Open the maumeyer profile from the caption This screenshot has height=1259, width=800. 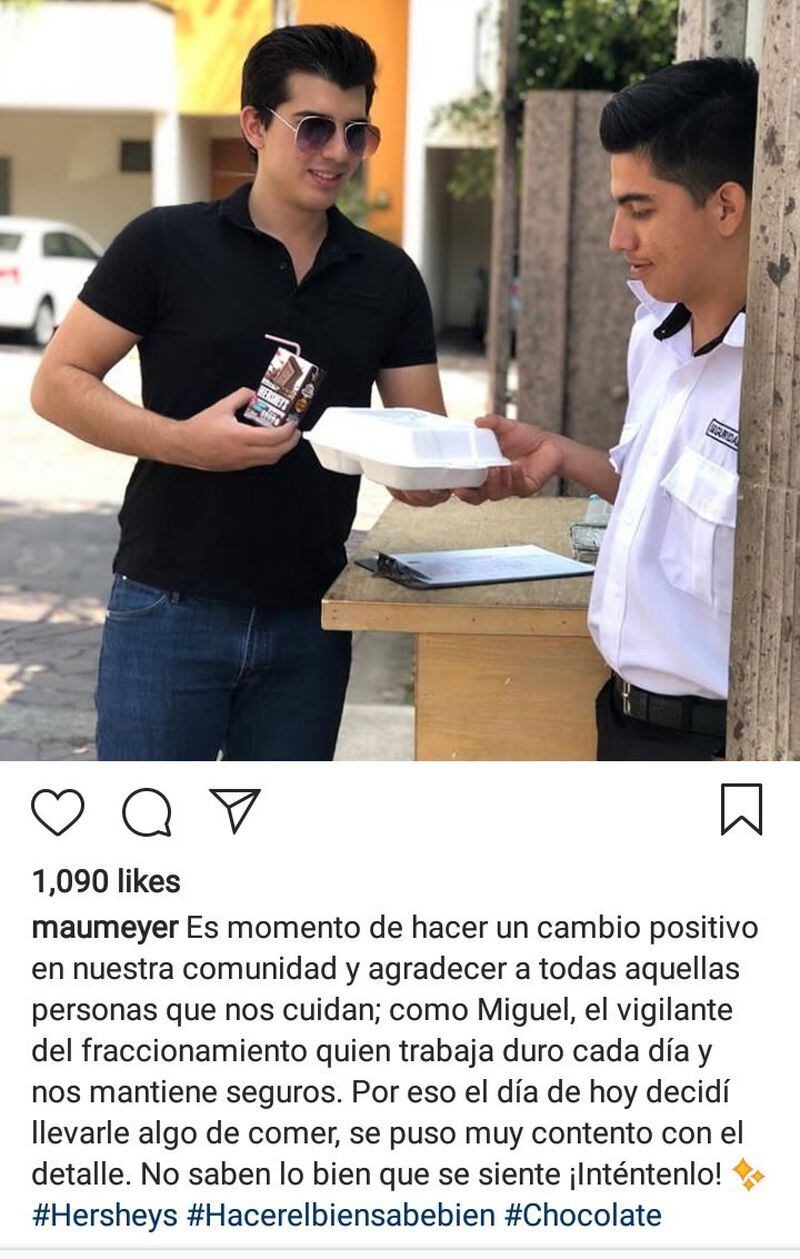click(x=105, y=928)
